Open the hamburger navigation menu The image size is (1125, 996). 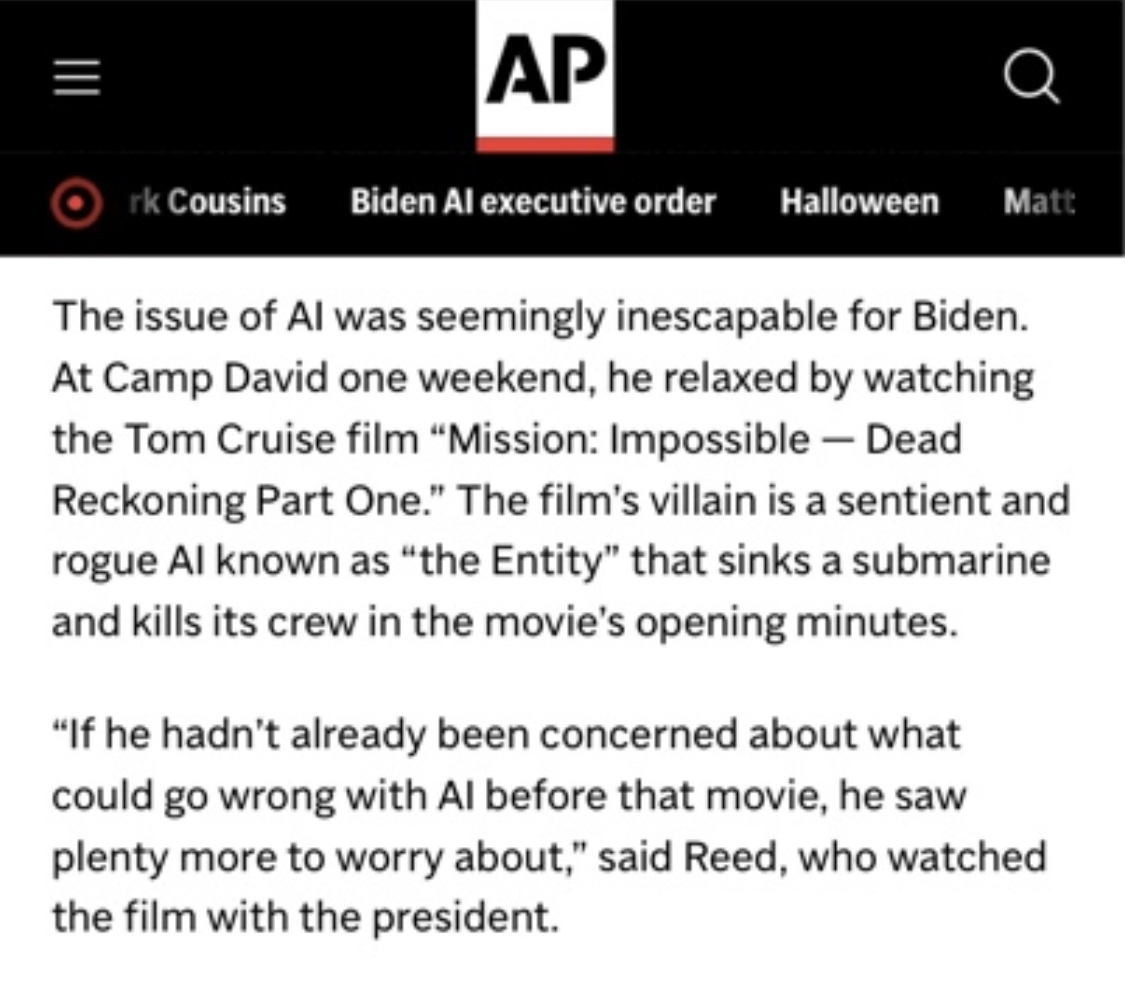(77, 77)
